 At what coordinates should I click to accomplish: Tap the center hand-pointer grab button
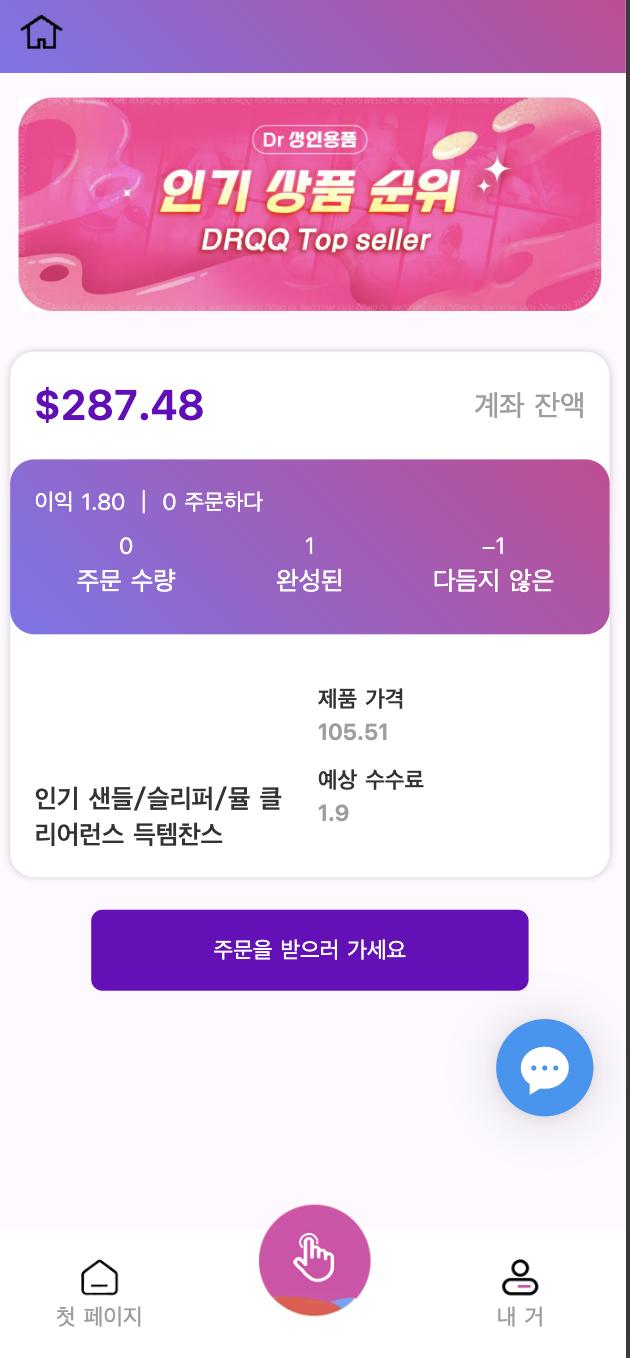[x=314, y=1256]
